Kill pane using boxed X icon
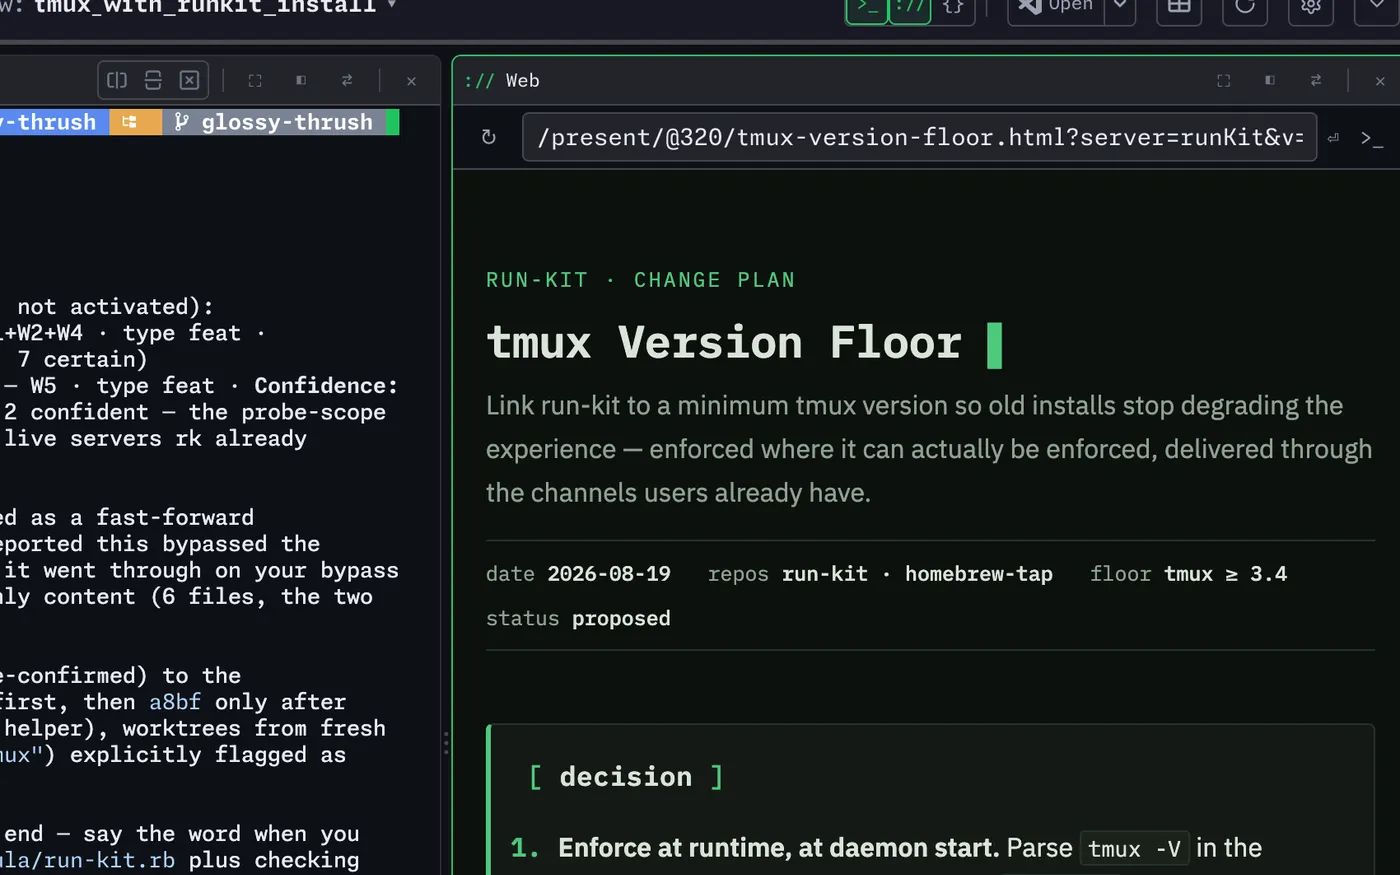This screenshot has width=1400, height=875. pyautogui.click(x=189, y=80)
